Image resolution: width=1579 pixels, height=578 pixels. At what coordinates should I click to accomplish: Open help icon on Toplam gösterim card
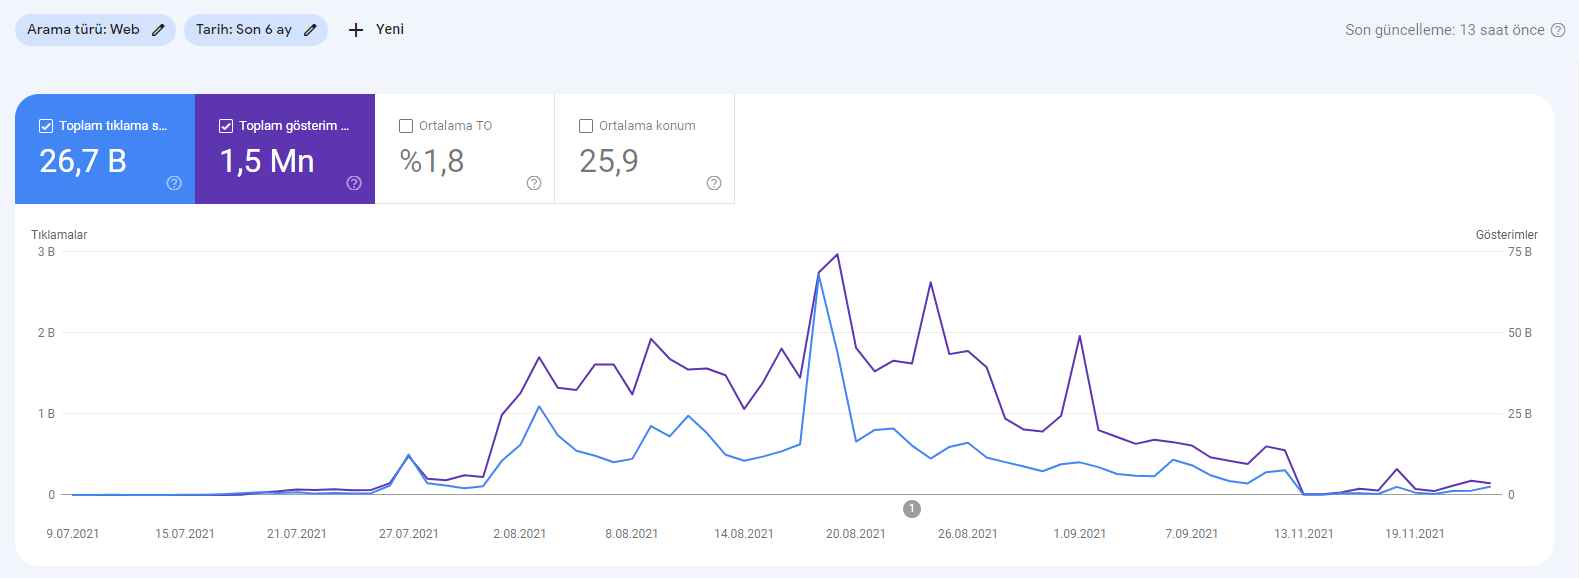click(354, 183)
